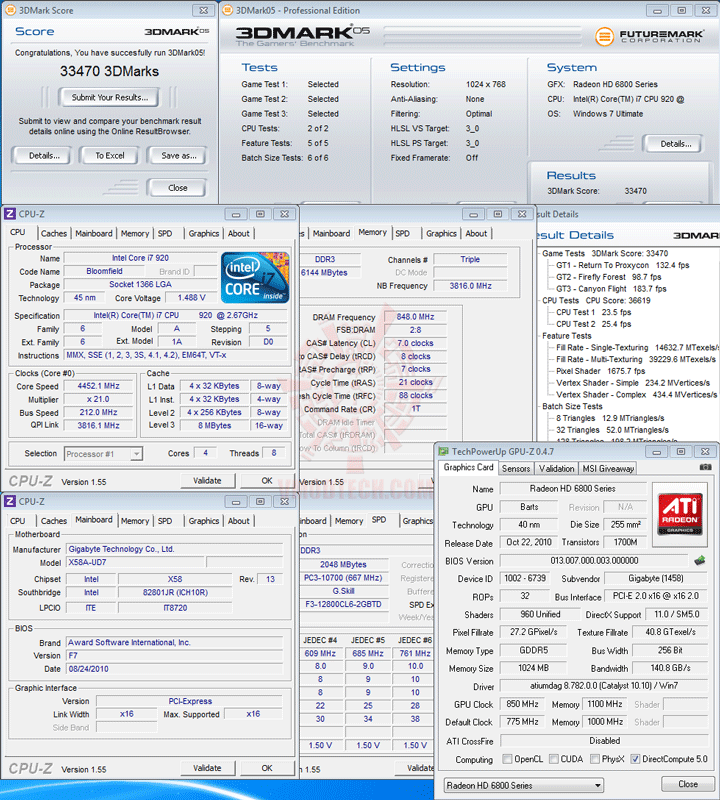Open the Validation tab in GPU-Z
The width and height of the screenshot is (720, 800).
pos(556,468)
